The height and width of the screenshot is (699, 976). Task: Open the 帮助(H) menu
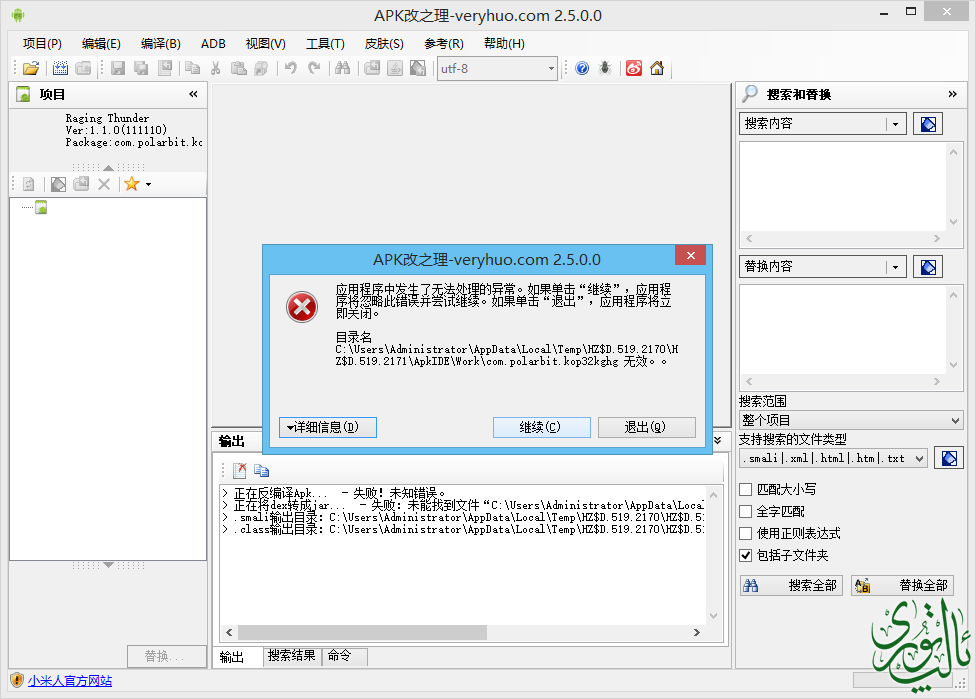(x=504, y=44)
